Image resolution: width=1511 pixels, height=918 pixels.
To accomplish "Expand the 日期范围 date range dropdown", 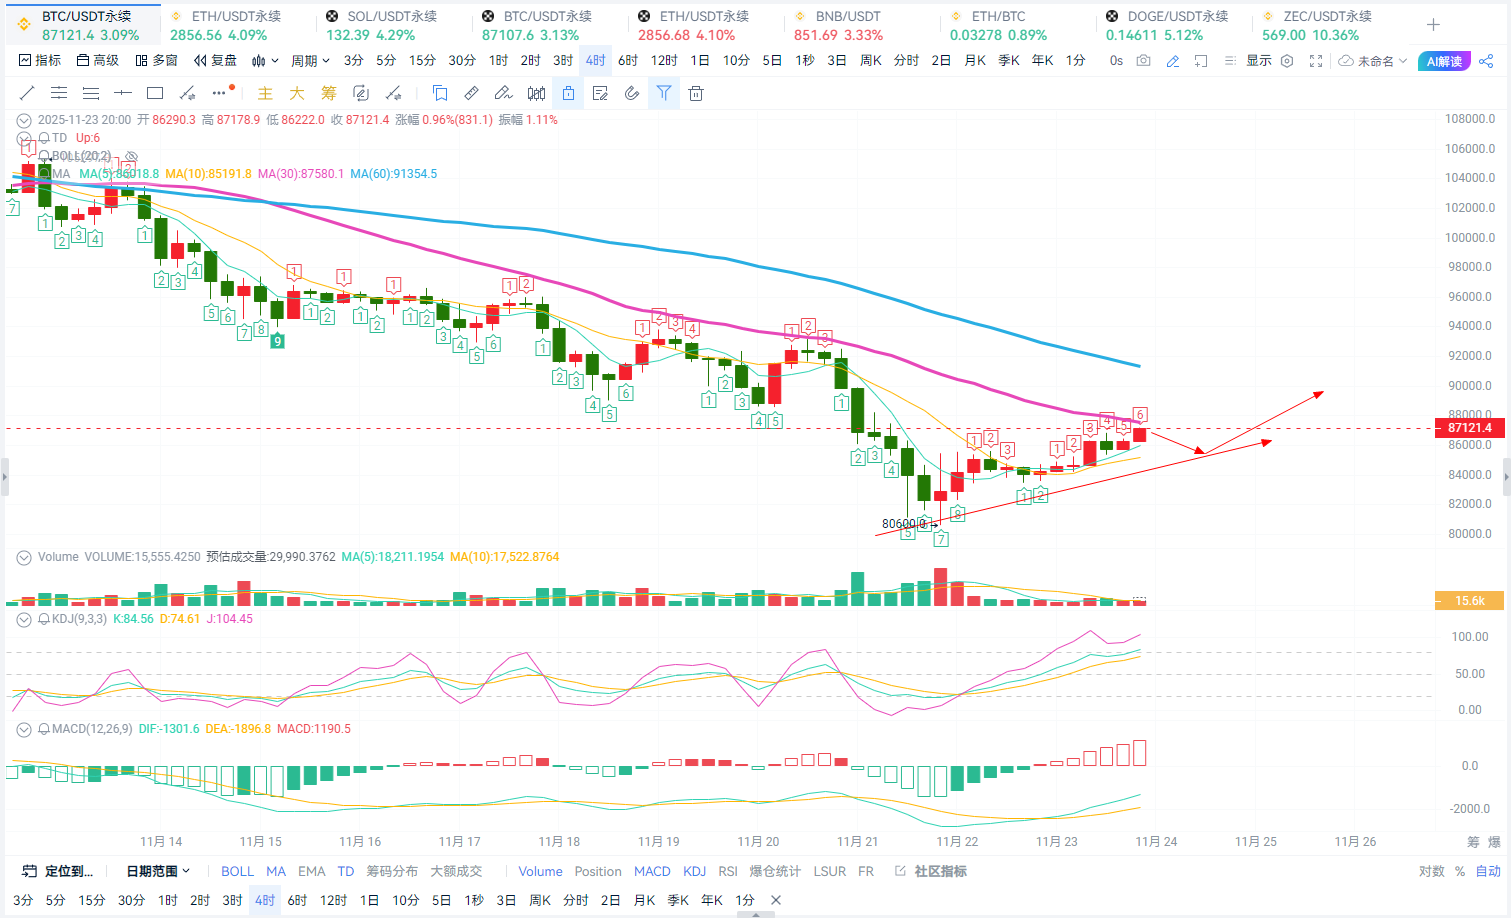I will (157, 872).
